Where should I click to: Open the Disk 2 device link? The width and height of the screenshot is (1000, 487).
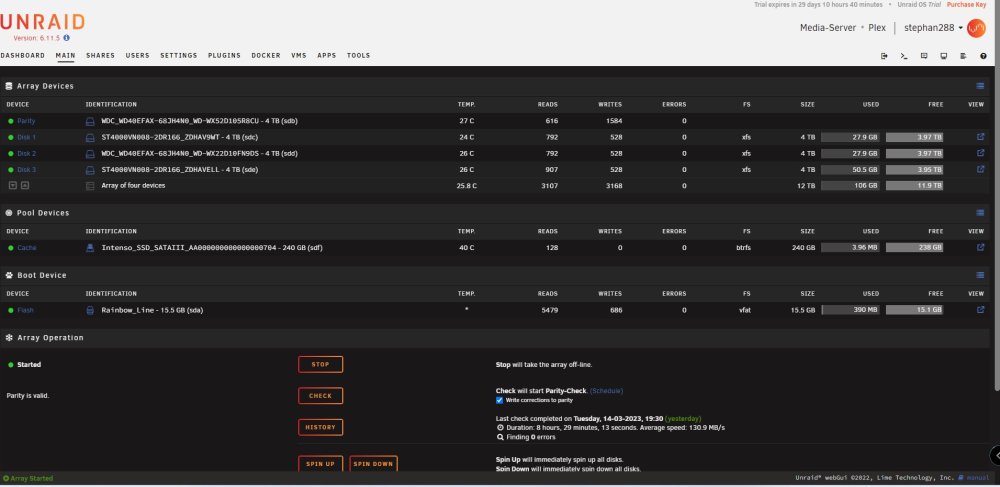click(26, 154)
